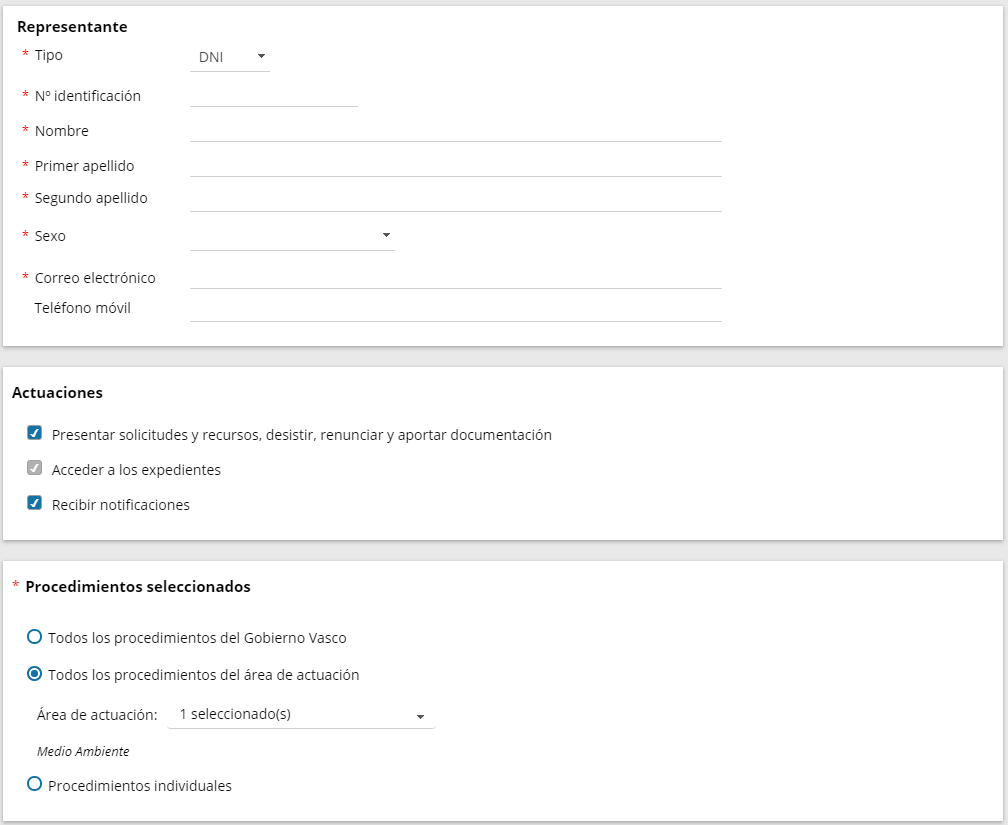Expand the Sexo dropdown
This screenshot has height=825, width=1008.
(x=292, y=236)
